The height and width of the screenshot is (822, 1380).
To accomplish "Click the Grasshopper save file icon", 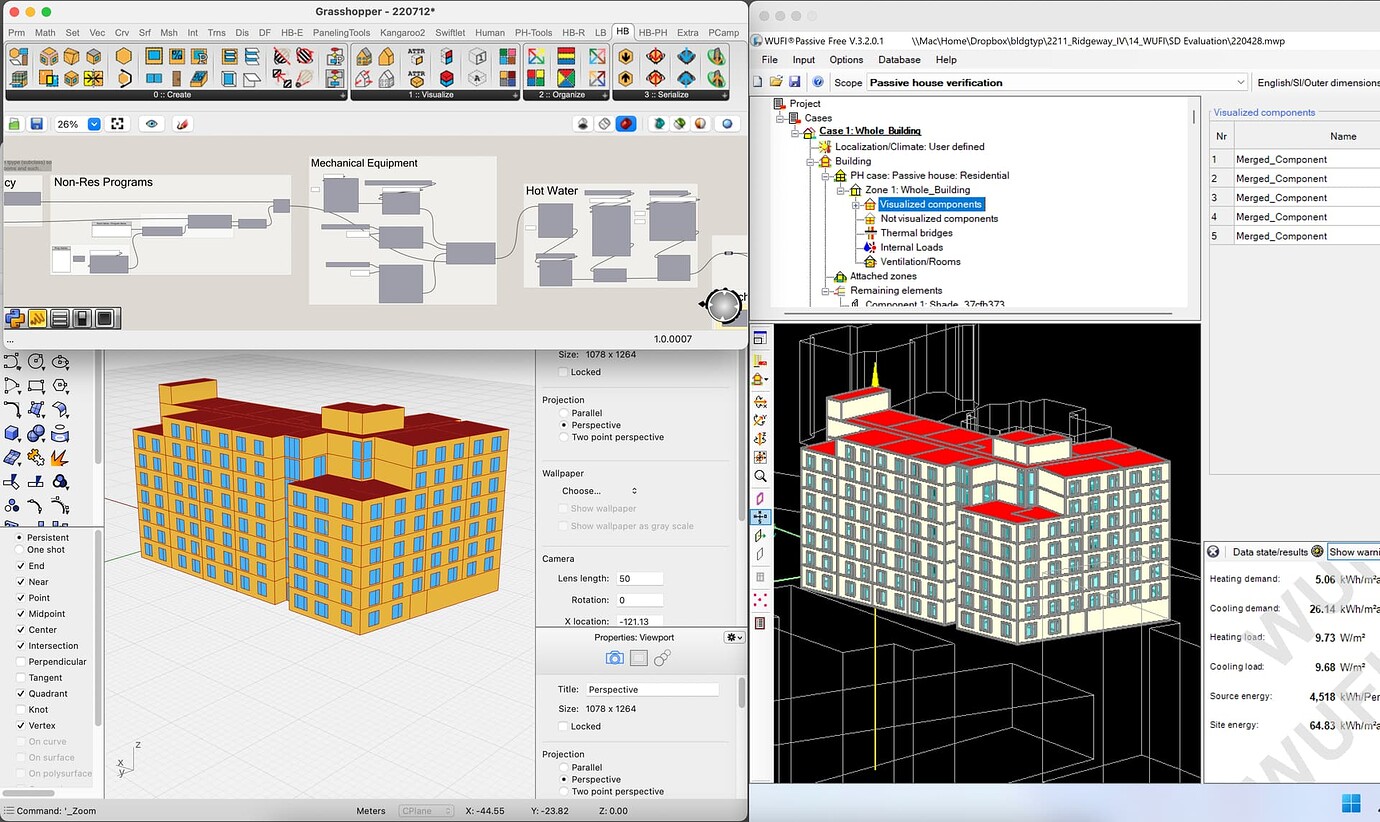I will click(37, 124).
